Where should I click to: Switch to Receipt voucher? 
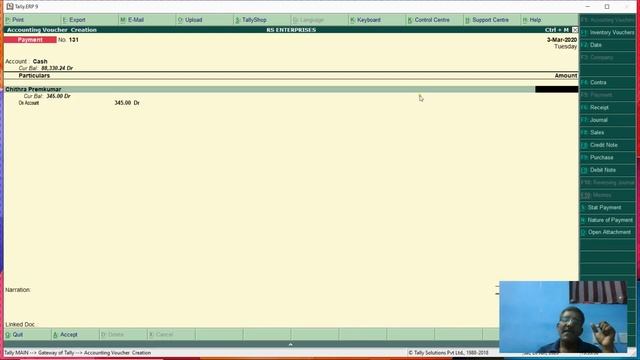click(607, 107)
